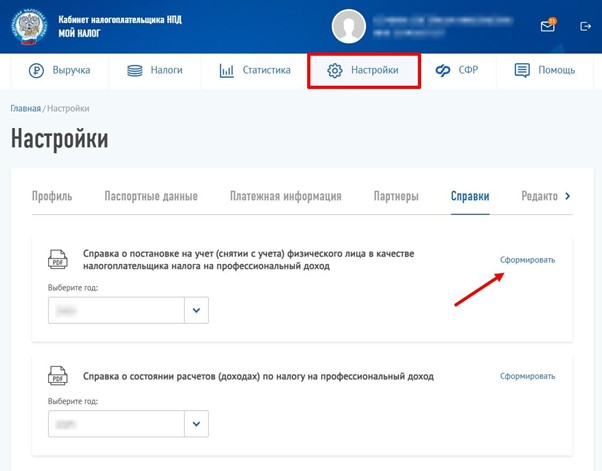The image size is (602, 471).
Task: Expand year dropdown for registration certificate
Action: click(197, 311)
